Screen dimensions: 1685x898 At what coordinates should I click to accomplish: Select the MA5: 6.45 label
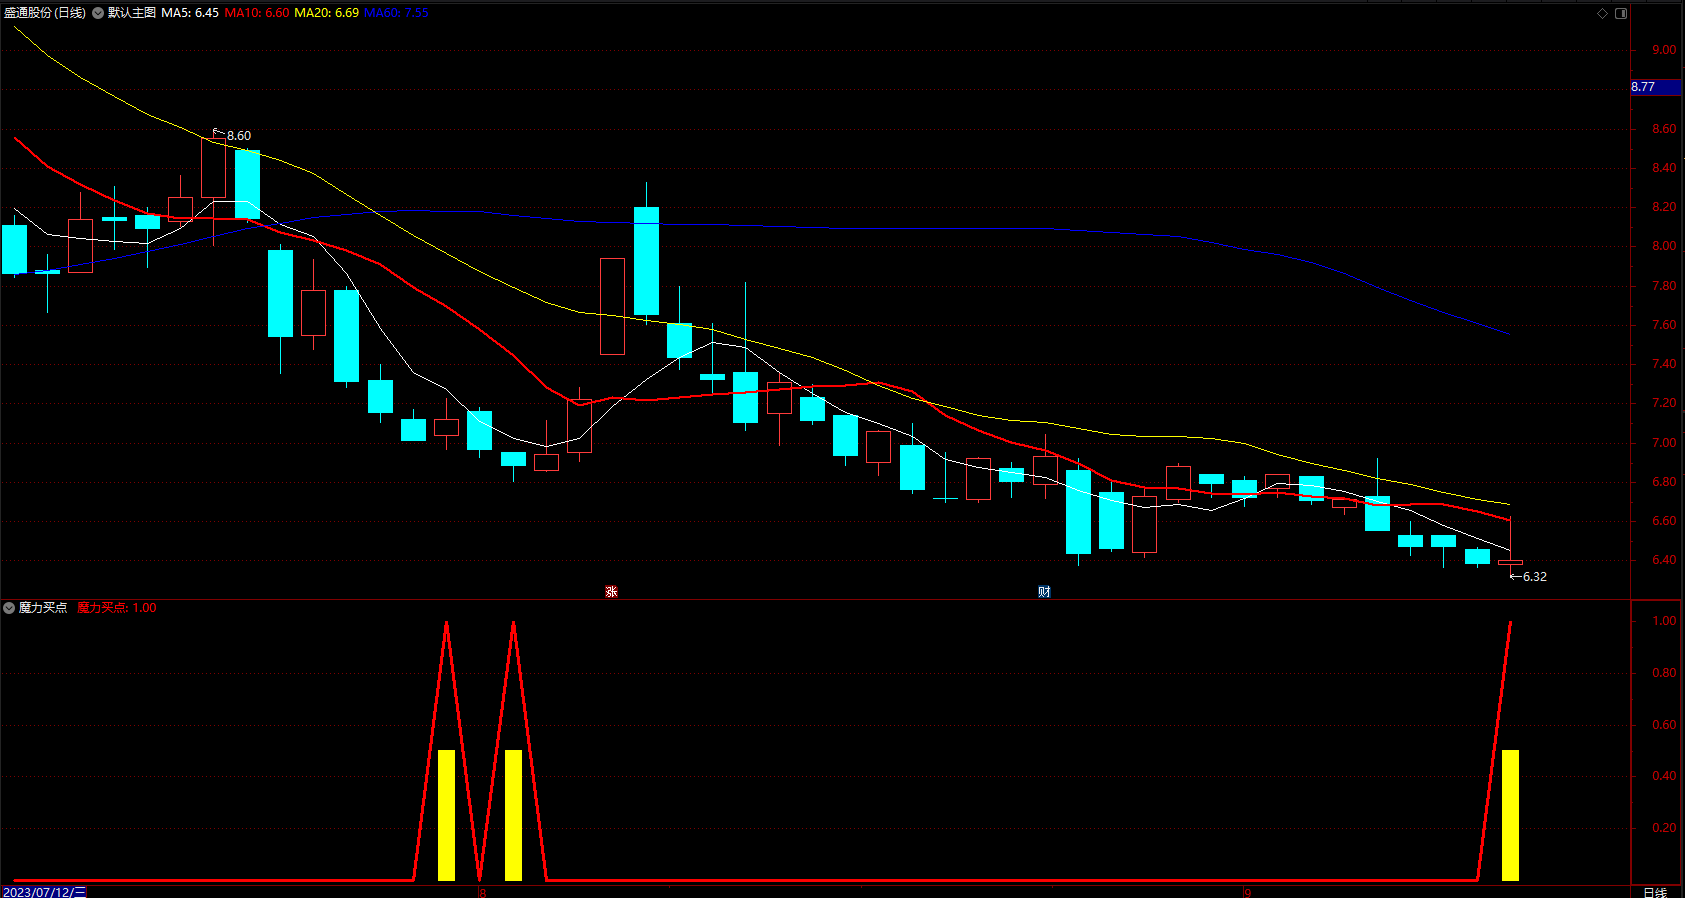pyautogui.click(x=190, y=13)
